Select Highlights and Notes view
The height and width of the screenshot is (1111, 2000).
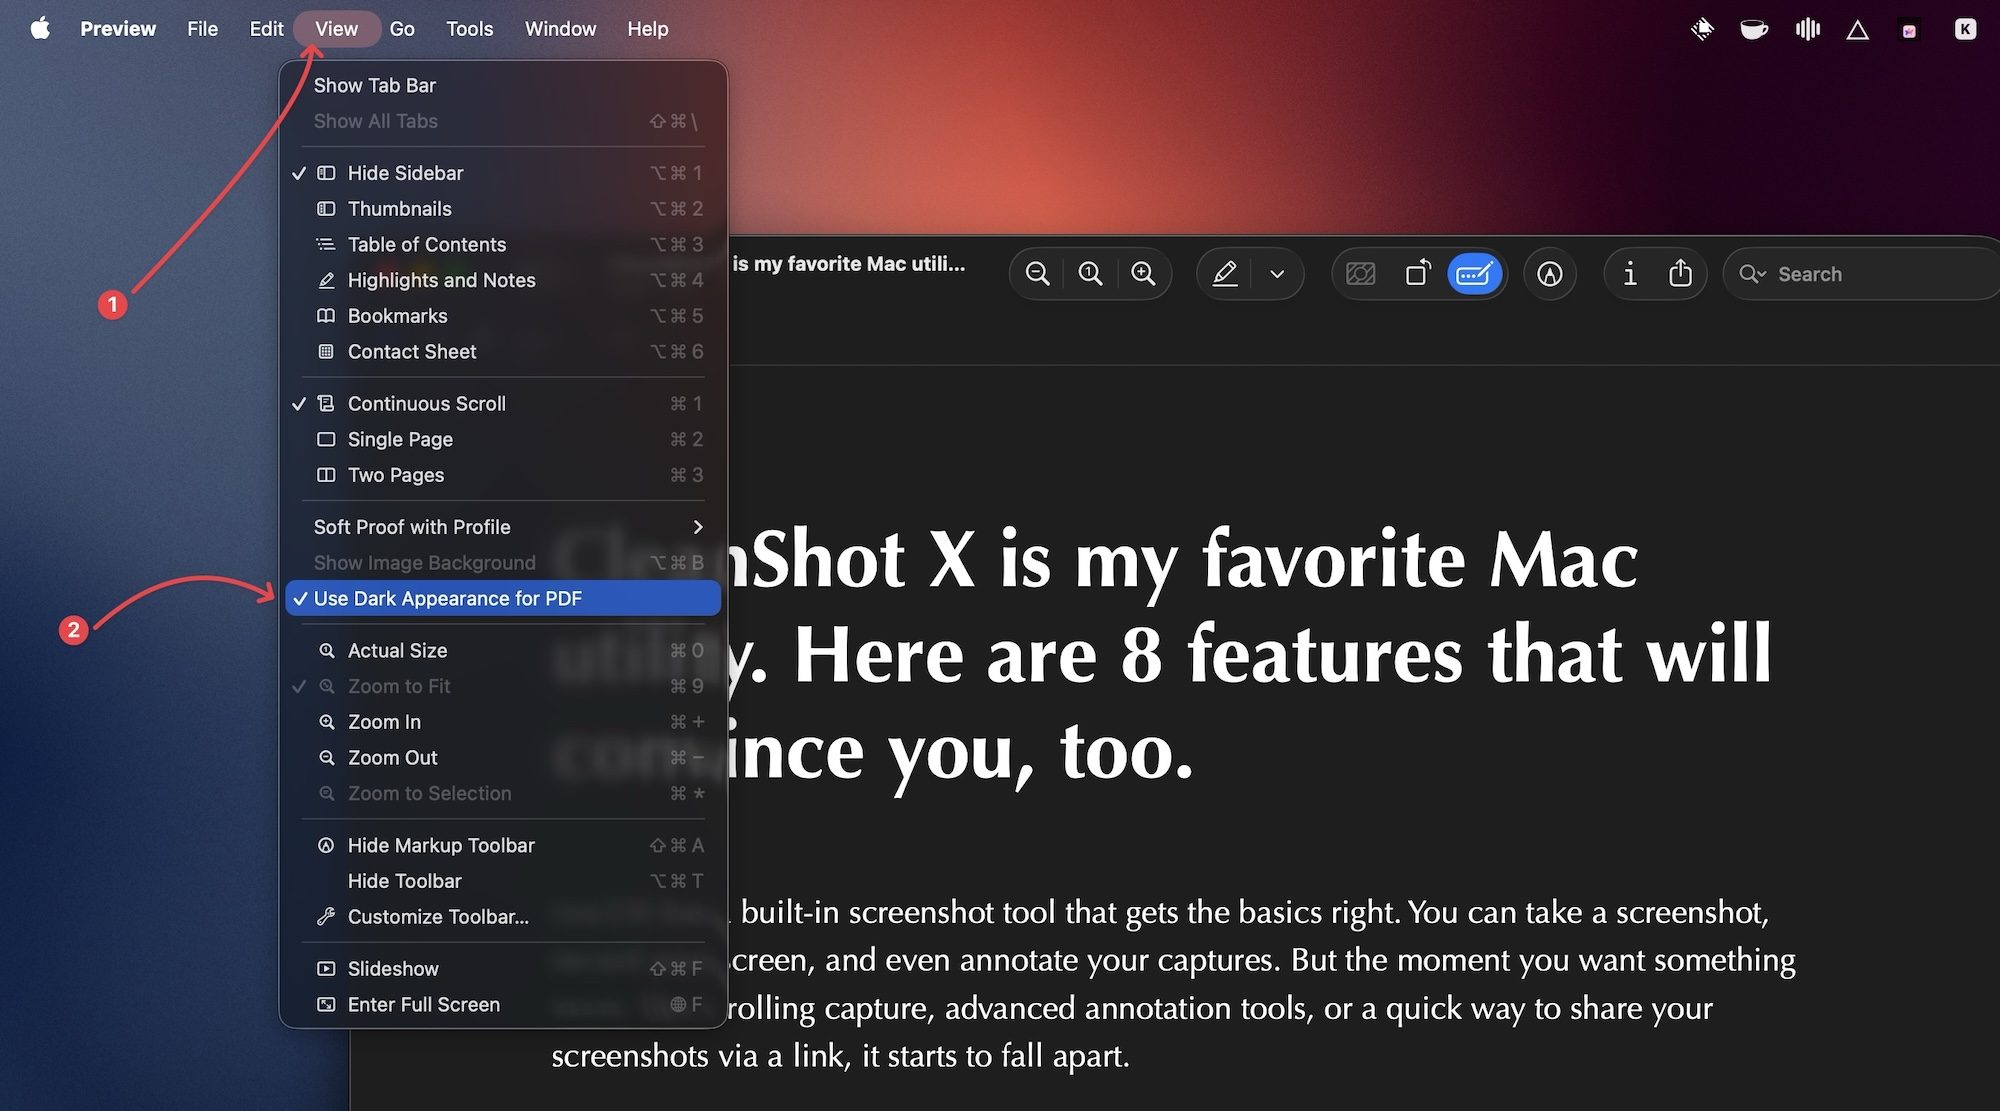click(x=503, y=280)
